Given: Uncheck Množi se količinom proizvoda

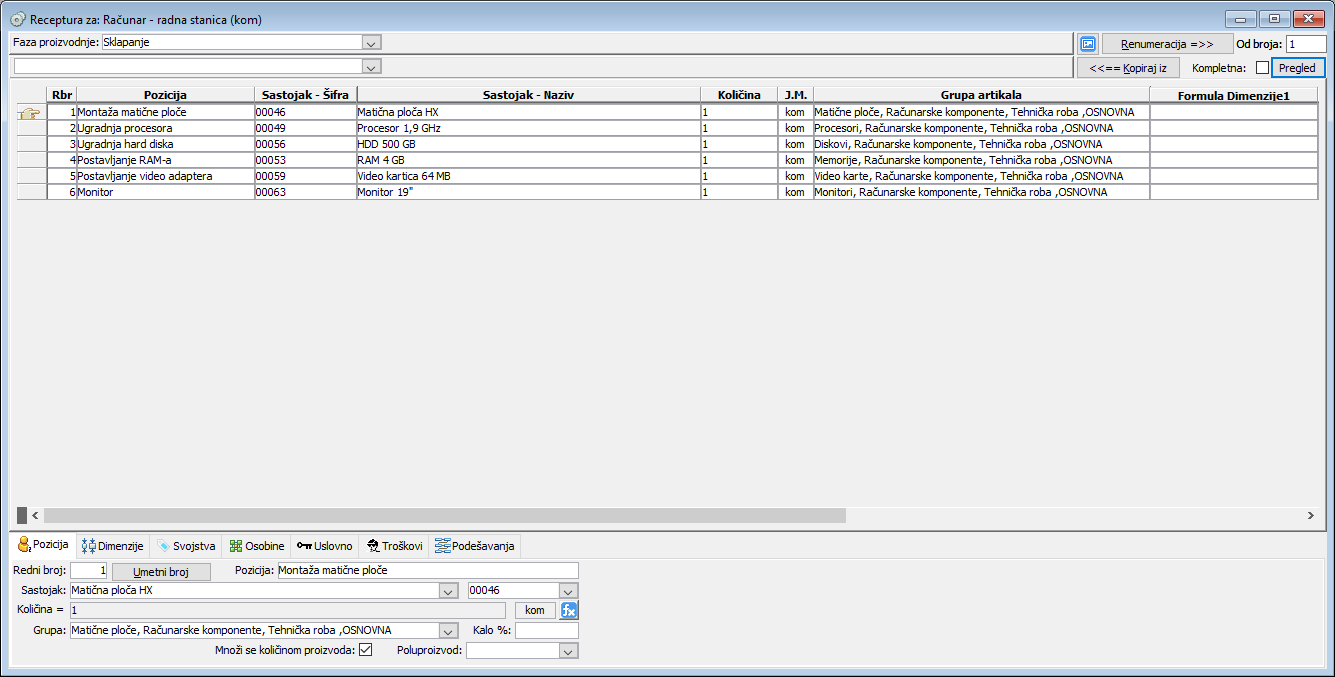Looking at the screenshot, I should pyautogui.click(x=365, y=650).
